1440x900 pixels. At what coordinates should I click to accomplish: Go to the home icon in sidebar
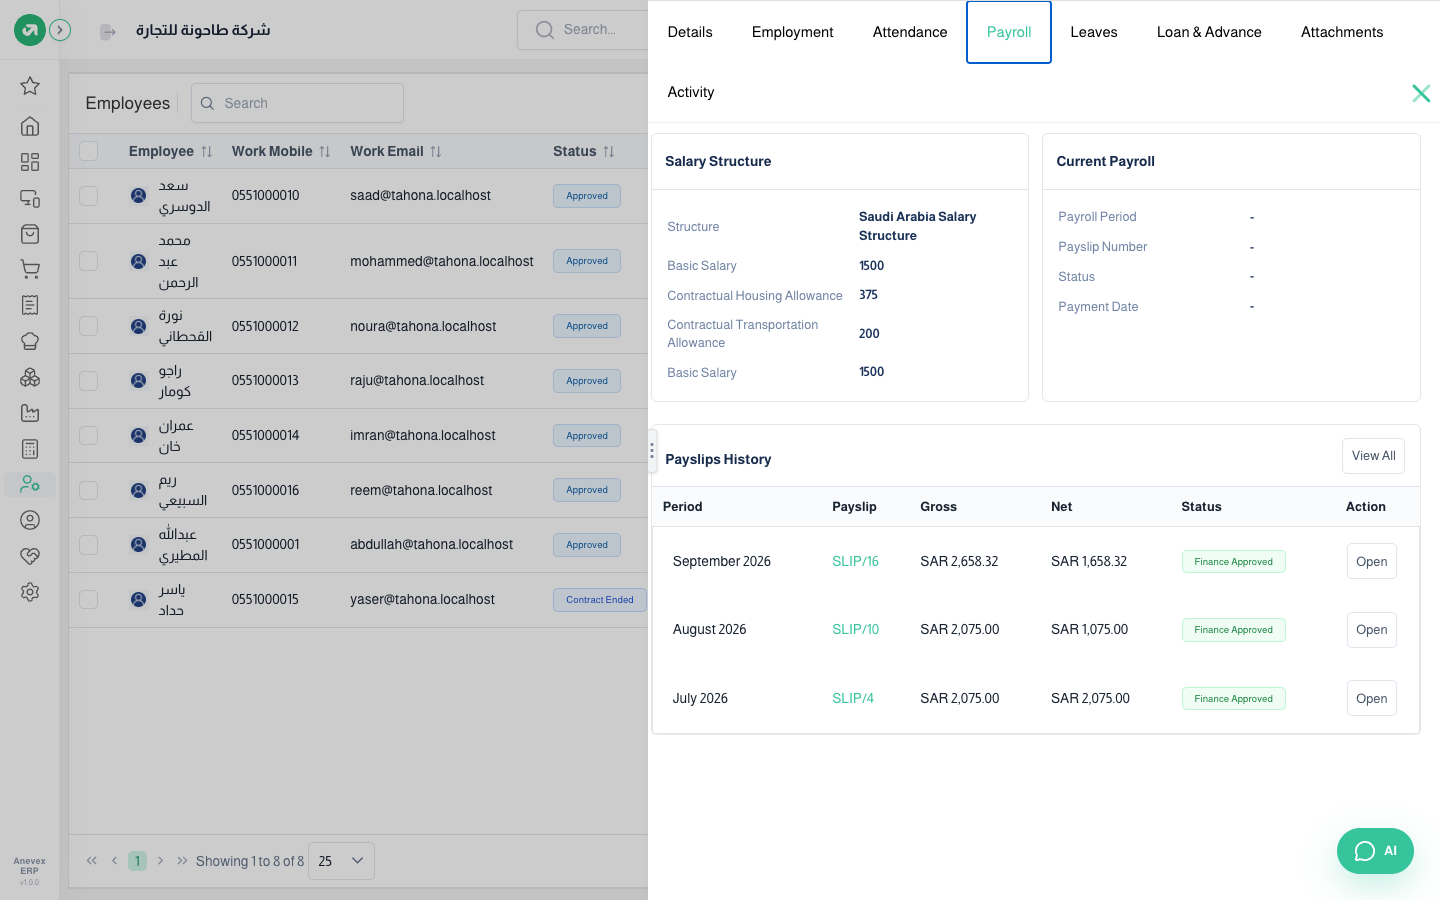click(30, 126)
